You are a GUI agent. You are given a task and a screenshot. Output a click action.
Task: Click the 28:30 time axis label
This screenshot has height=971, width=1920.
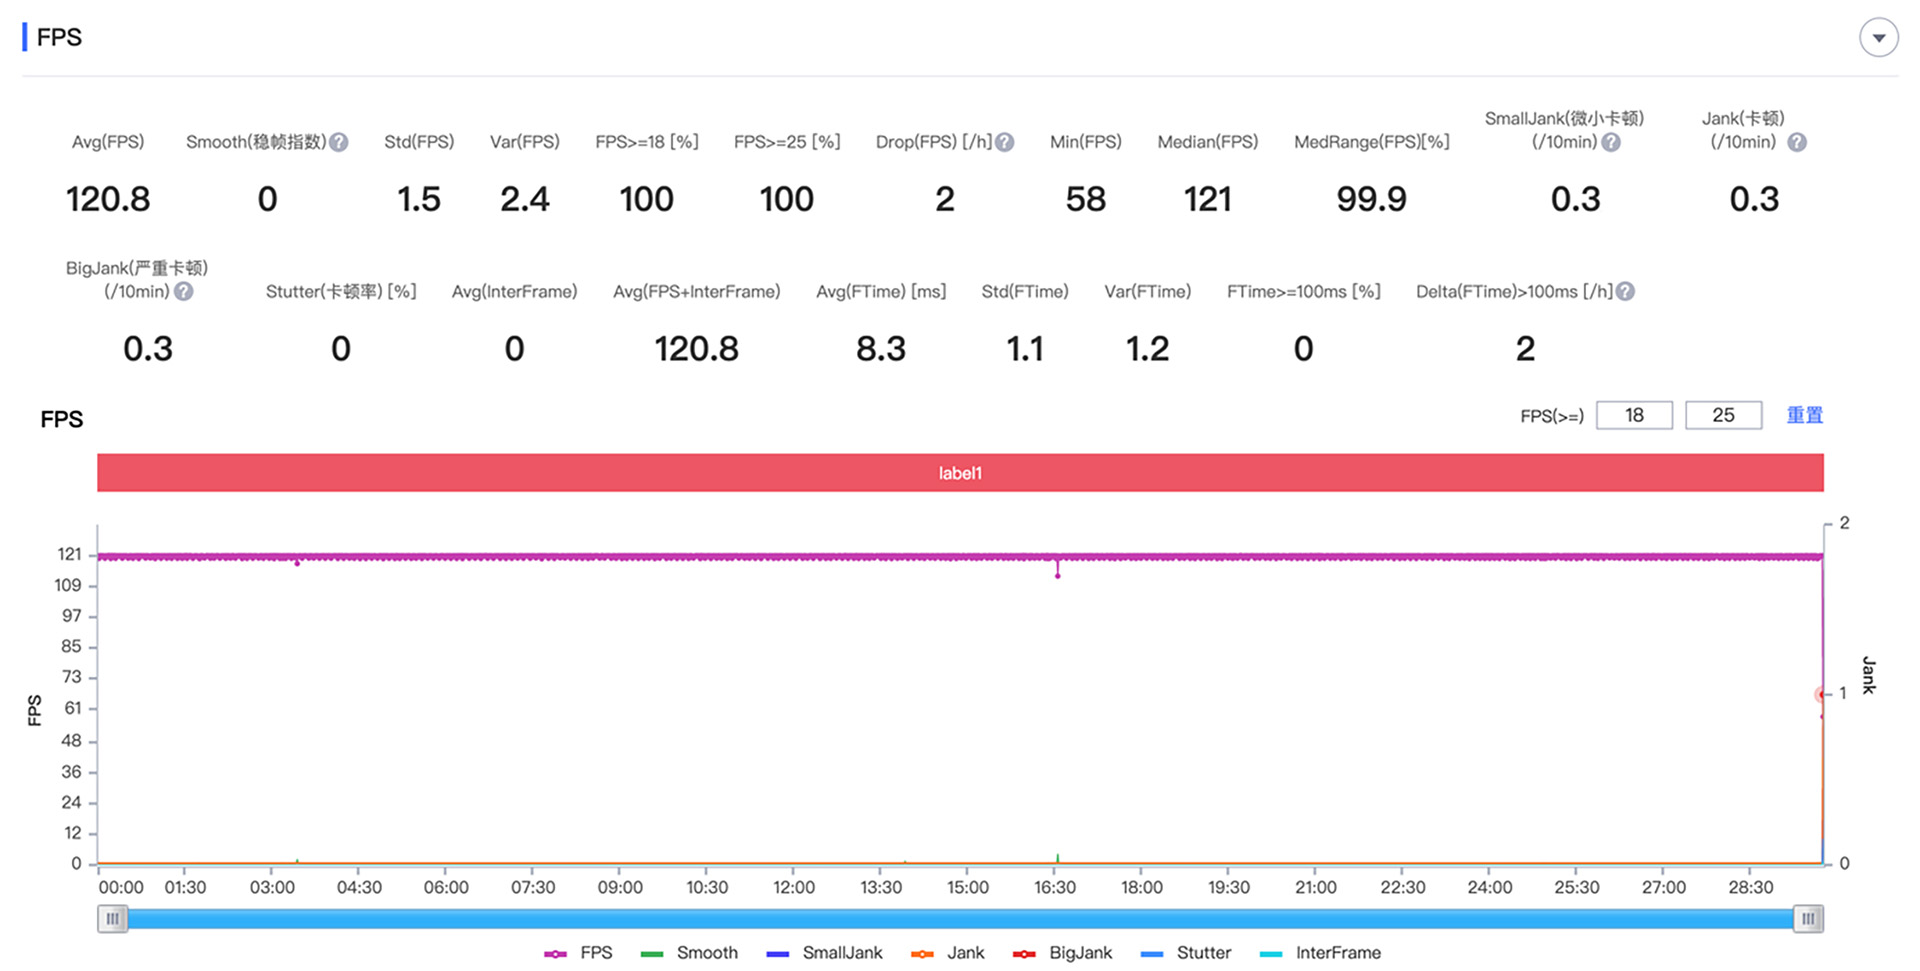1751,888
